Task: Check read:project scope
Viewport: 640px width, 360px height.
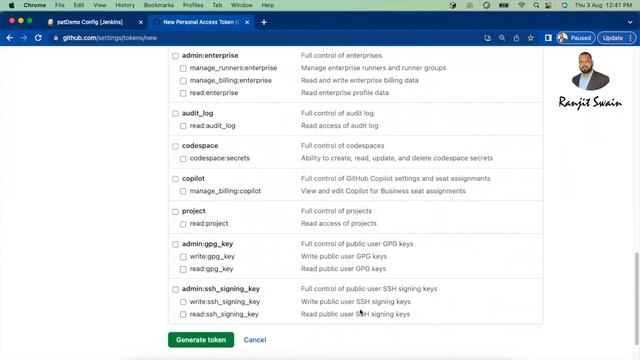Action: [x=183, y=224]
